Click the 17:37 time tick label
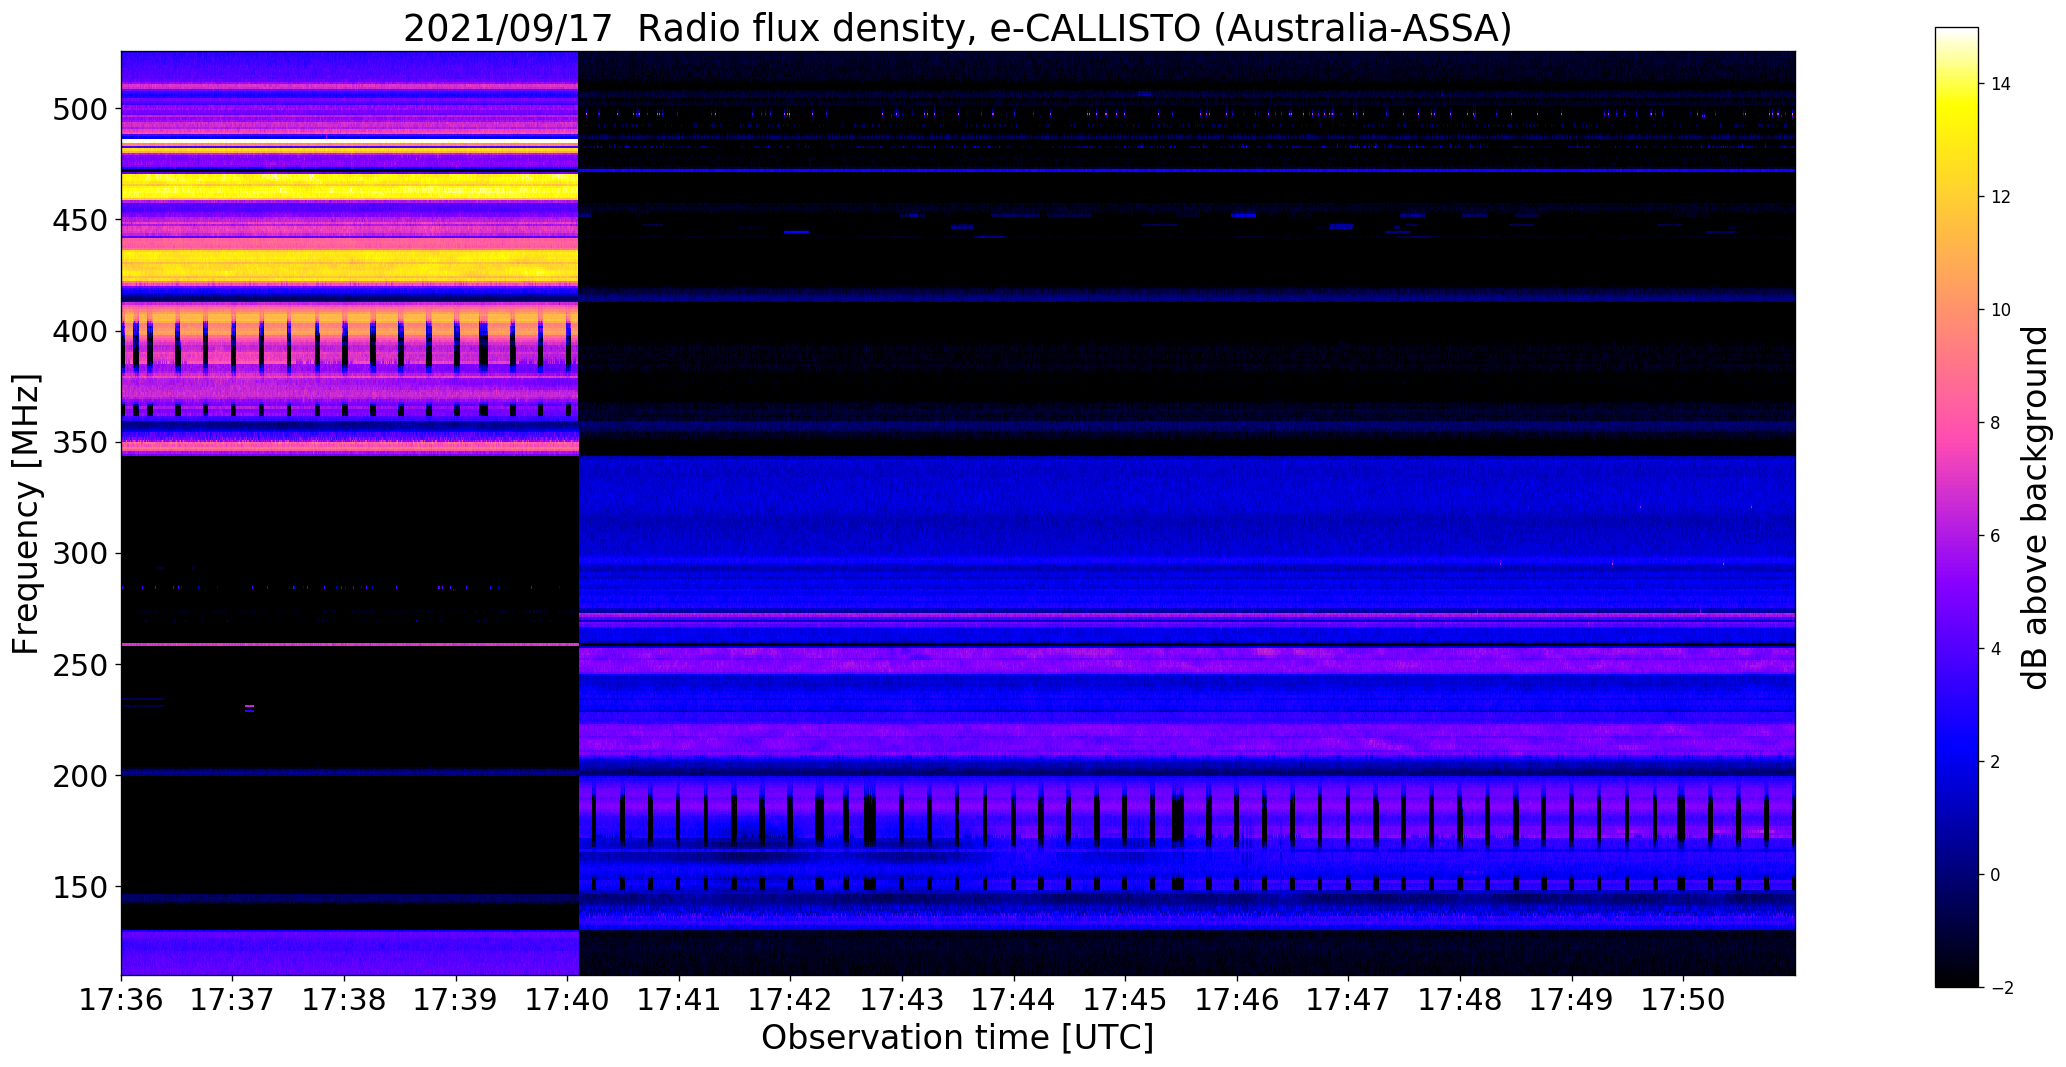The image size is (2066, 1067). [x=233, y=1000]
